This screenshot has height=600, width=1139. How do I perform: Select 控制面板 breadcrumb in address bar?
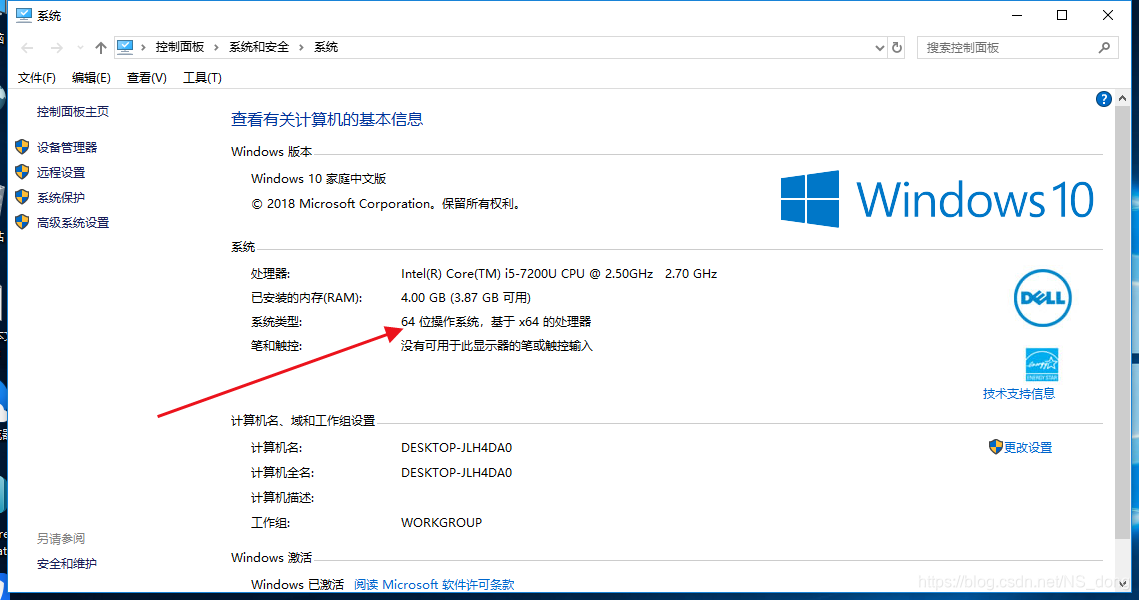tap(179, 47)
